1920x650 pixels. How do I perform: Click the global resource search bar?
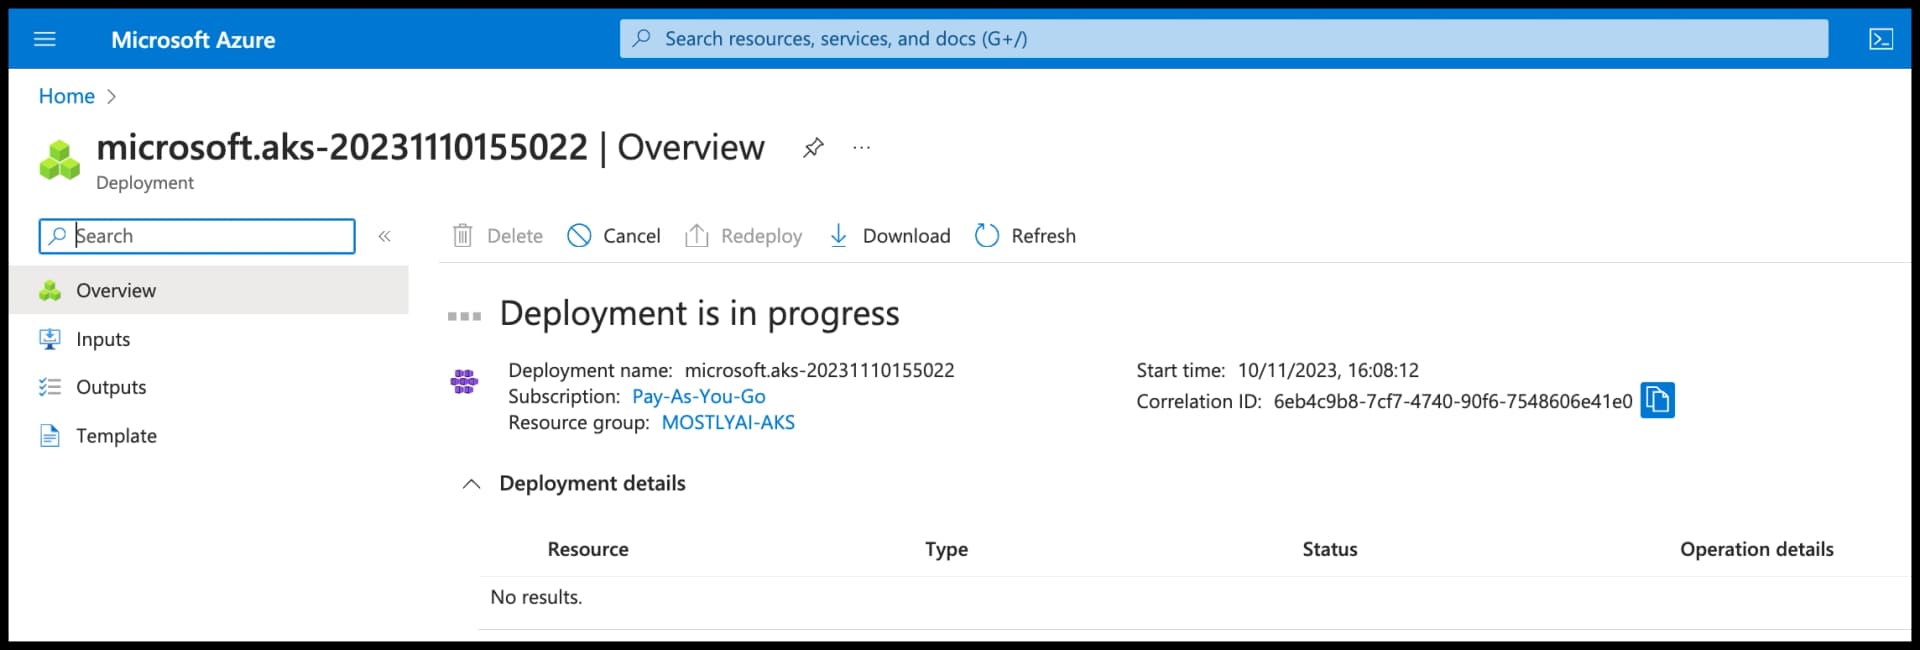pos(1223,39)
